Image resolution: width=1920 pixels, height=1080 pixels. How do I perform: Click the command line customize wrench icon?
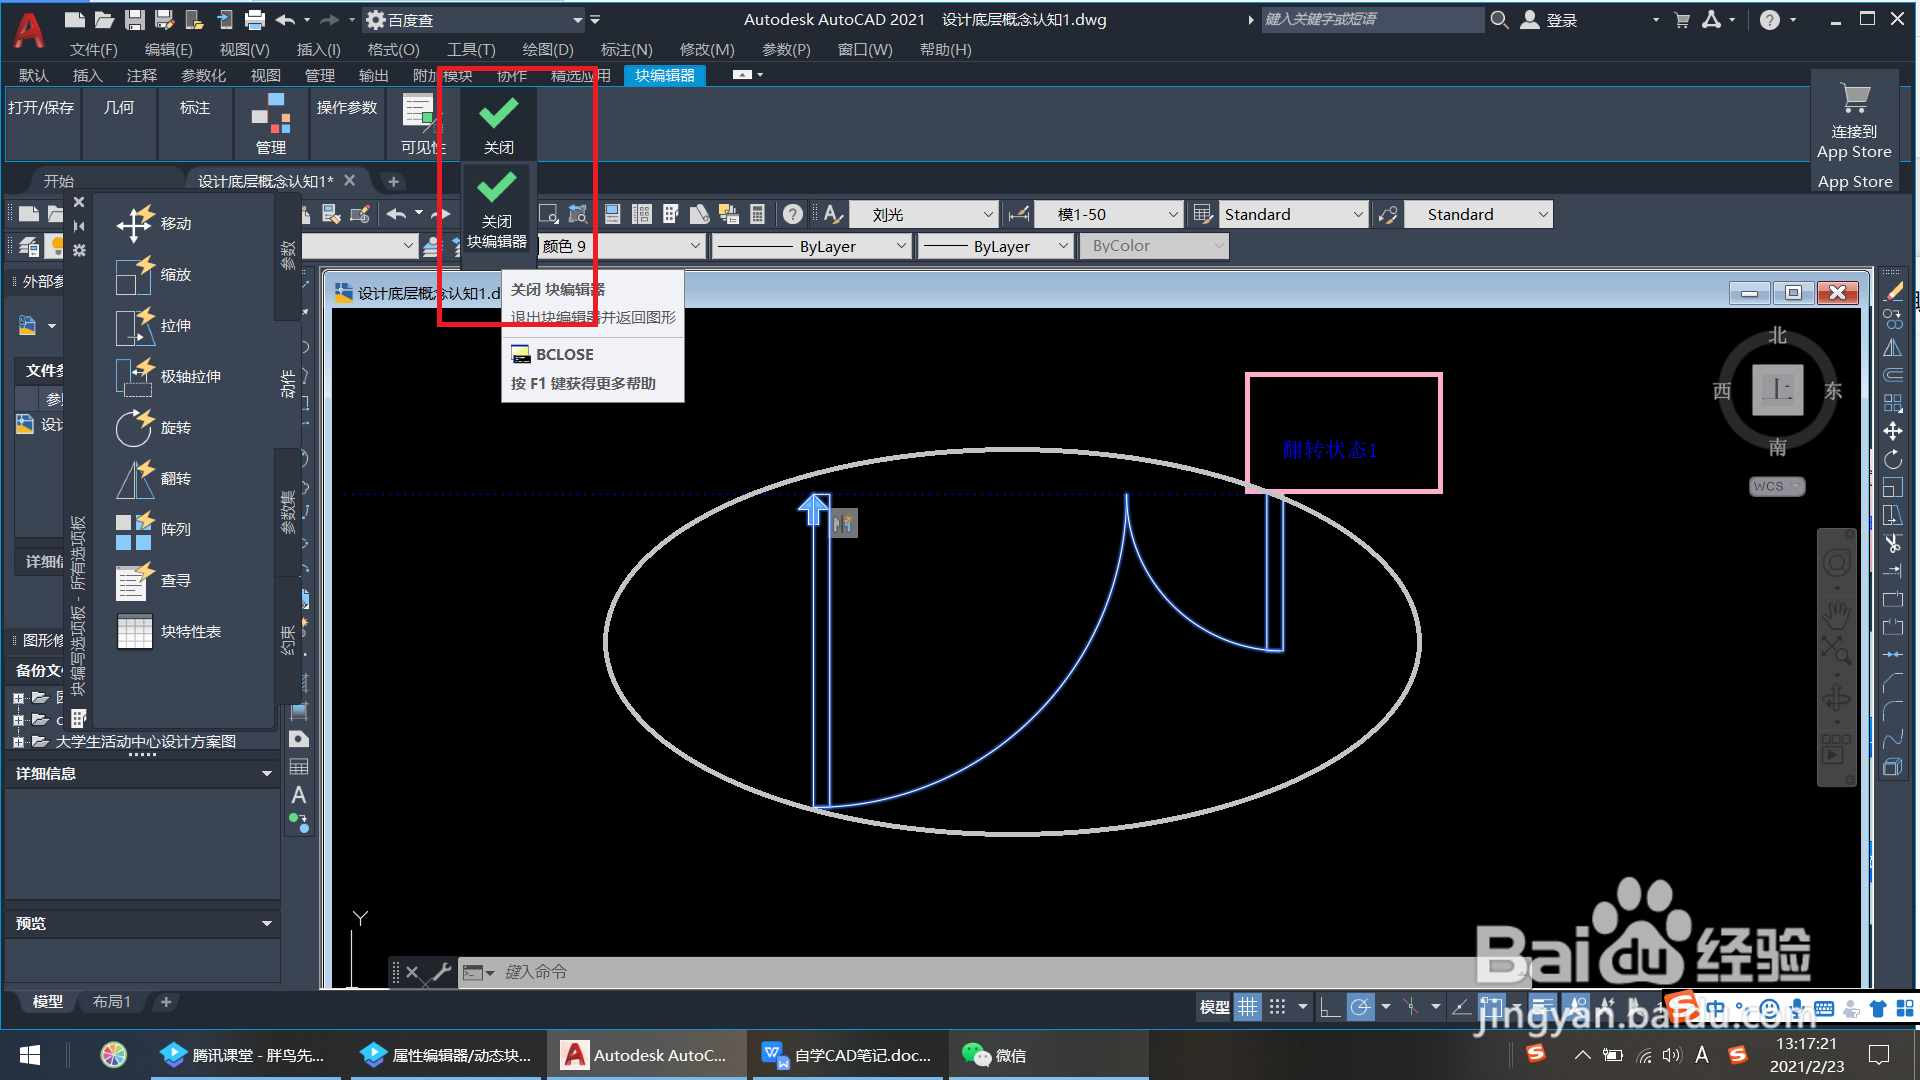pyautogui.click(x=440, y=972)
